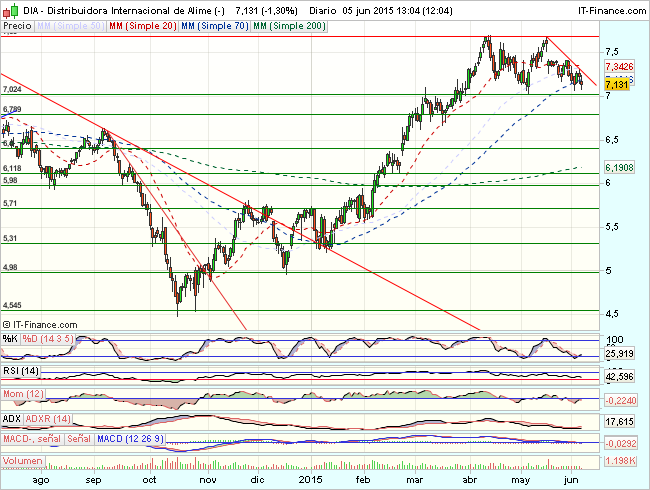Viewport: 650px width, 490px height.
Task: Open the RSI (14) indicator panel label
Action: pyautogui.click(x=22, y=371)
